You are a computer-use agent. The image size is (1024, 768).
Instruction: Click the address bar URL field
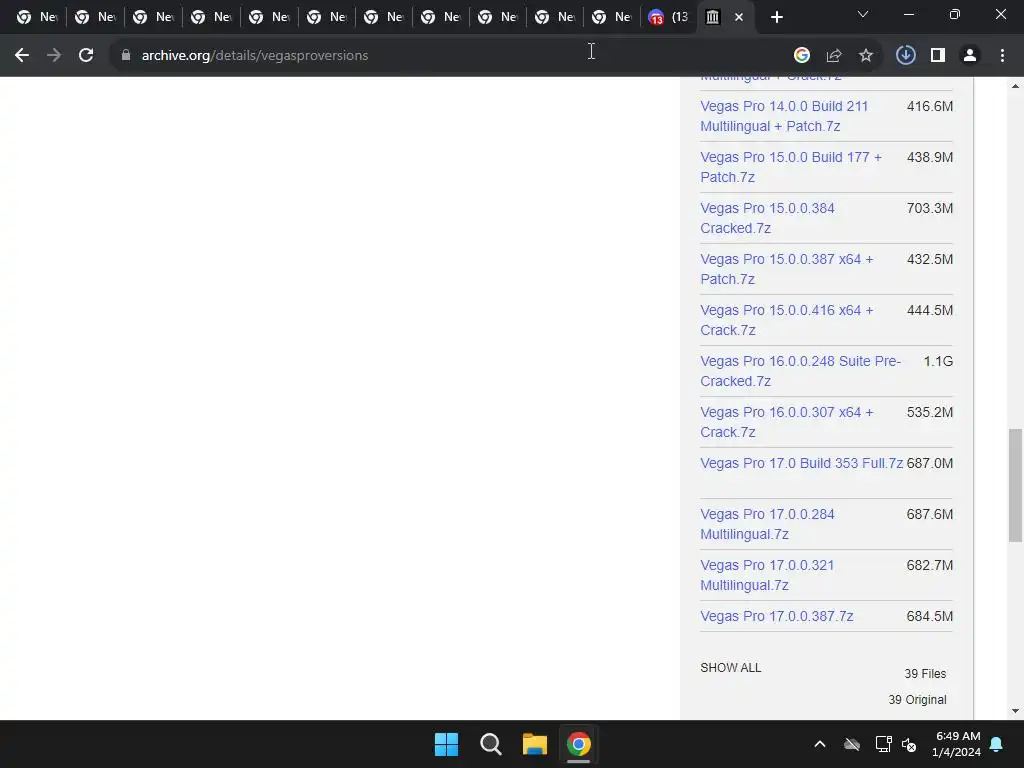(x=451, y=56)
